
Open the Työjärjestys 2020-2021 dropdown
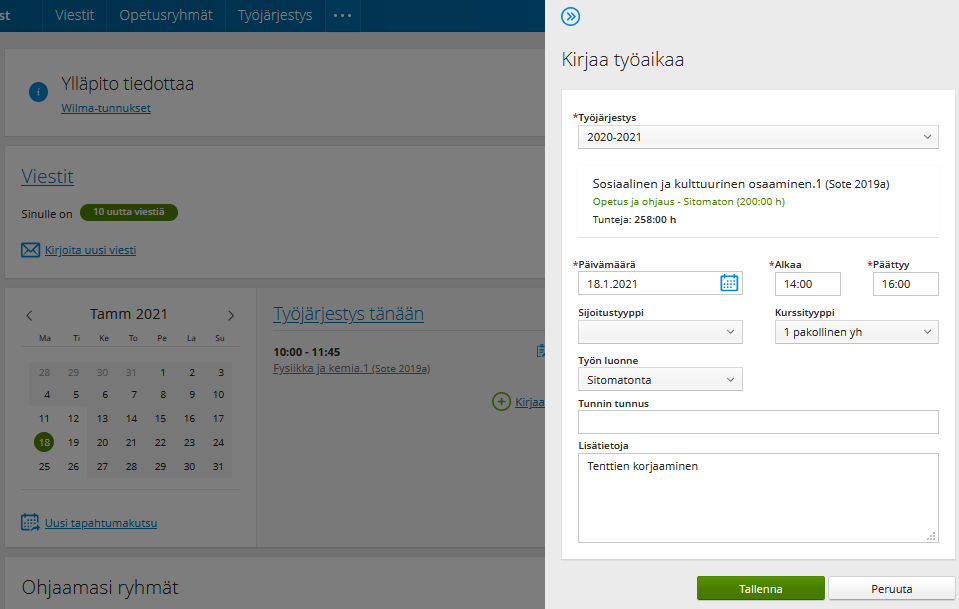click(757, 137)
